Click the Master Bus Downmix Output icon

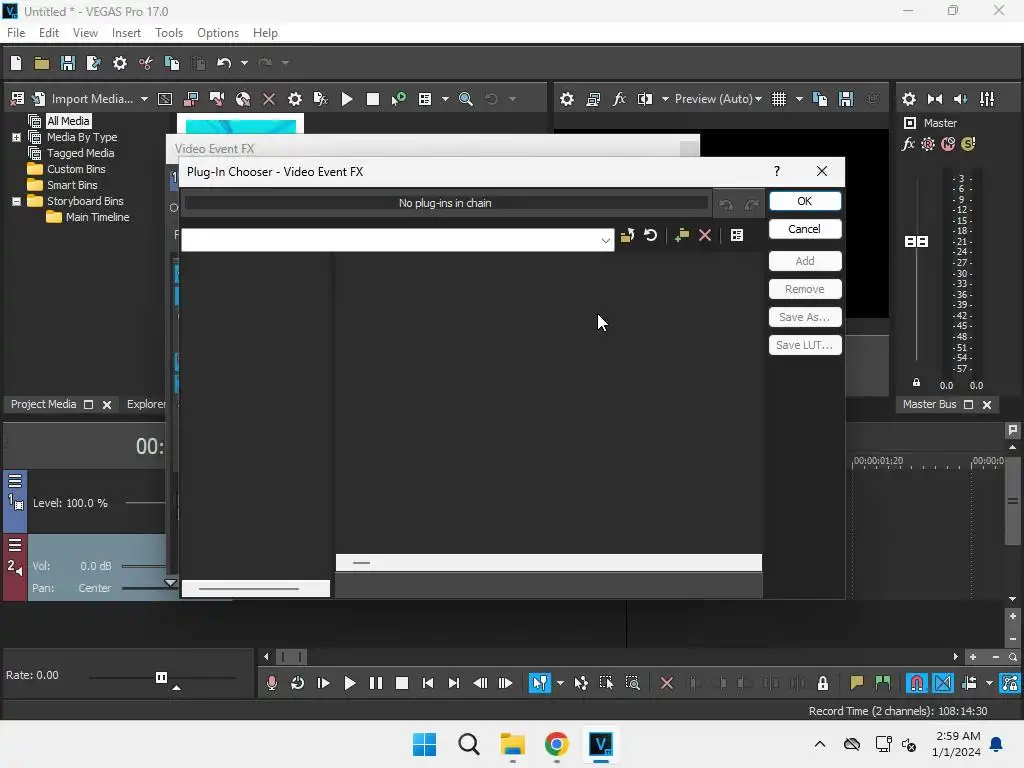pos(935,99)
